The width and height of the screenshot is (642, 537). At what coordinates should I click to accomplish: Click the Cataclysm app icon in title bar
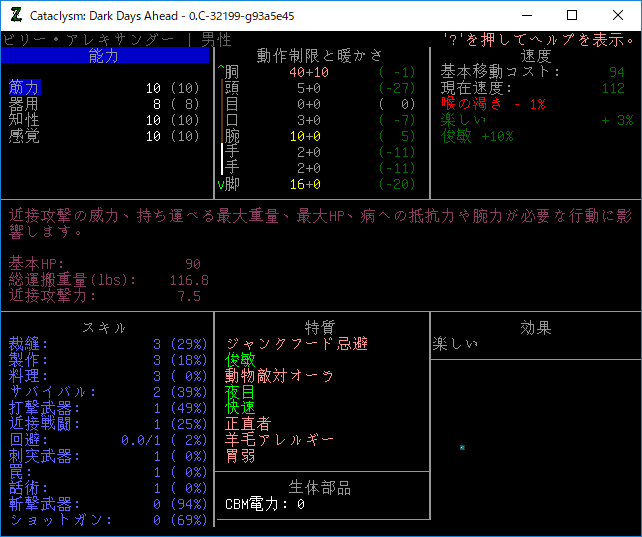[15, 16]
